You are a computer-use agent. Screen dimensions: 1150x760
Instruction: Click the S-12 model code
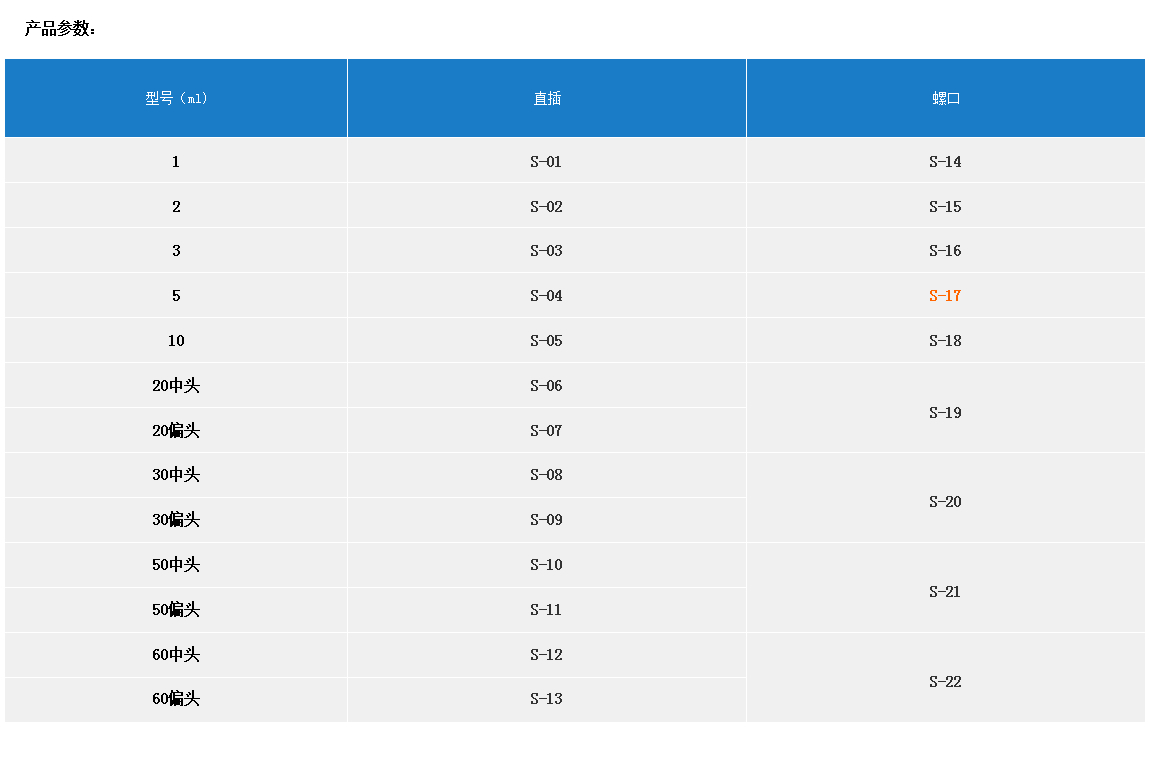(546, 655)
